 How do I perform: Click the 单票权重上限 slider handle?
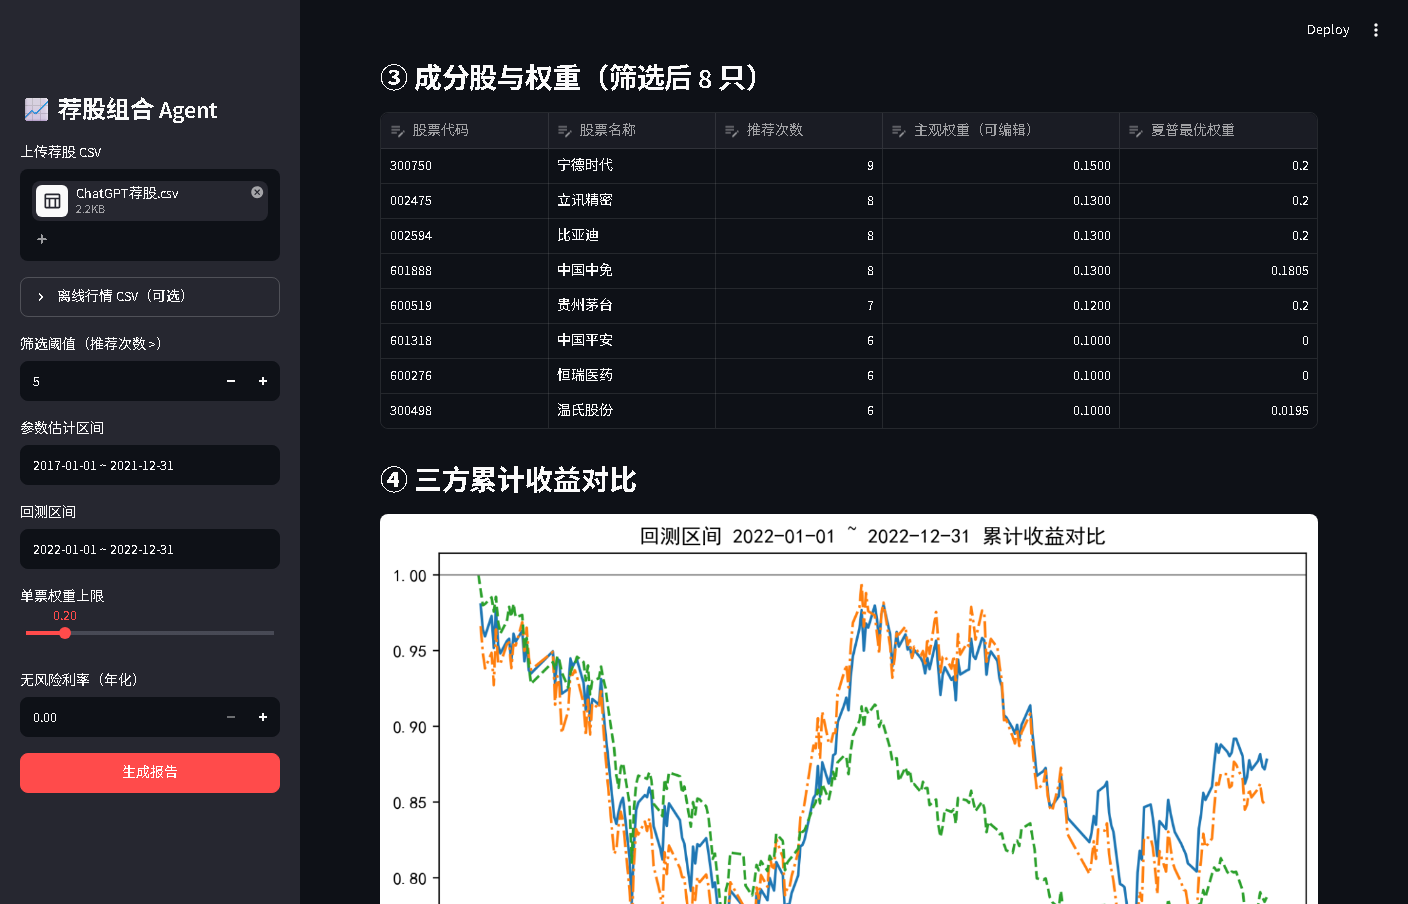65,633
